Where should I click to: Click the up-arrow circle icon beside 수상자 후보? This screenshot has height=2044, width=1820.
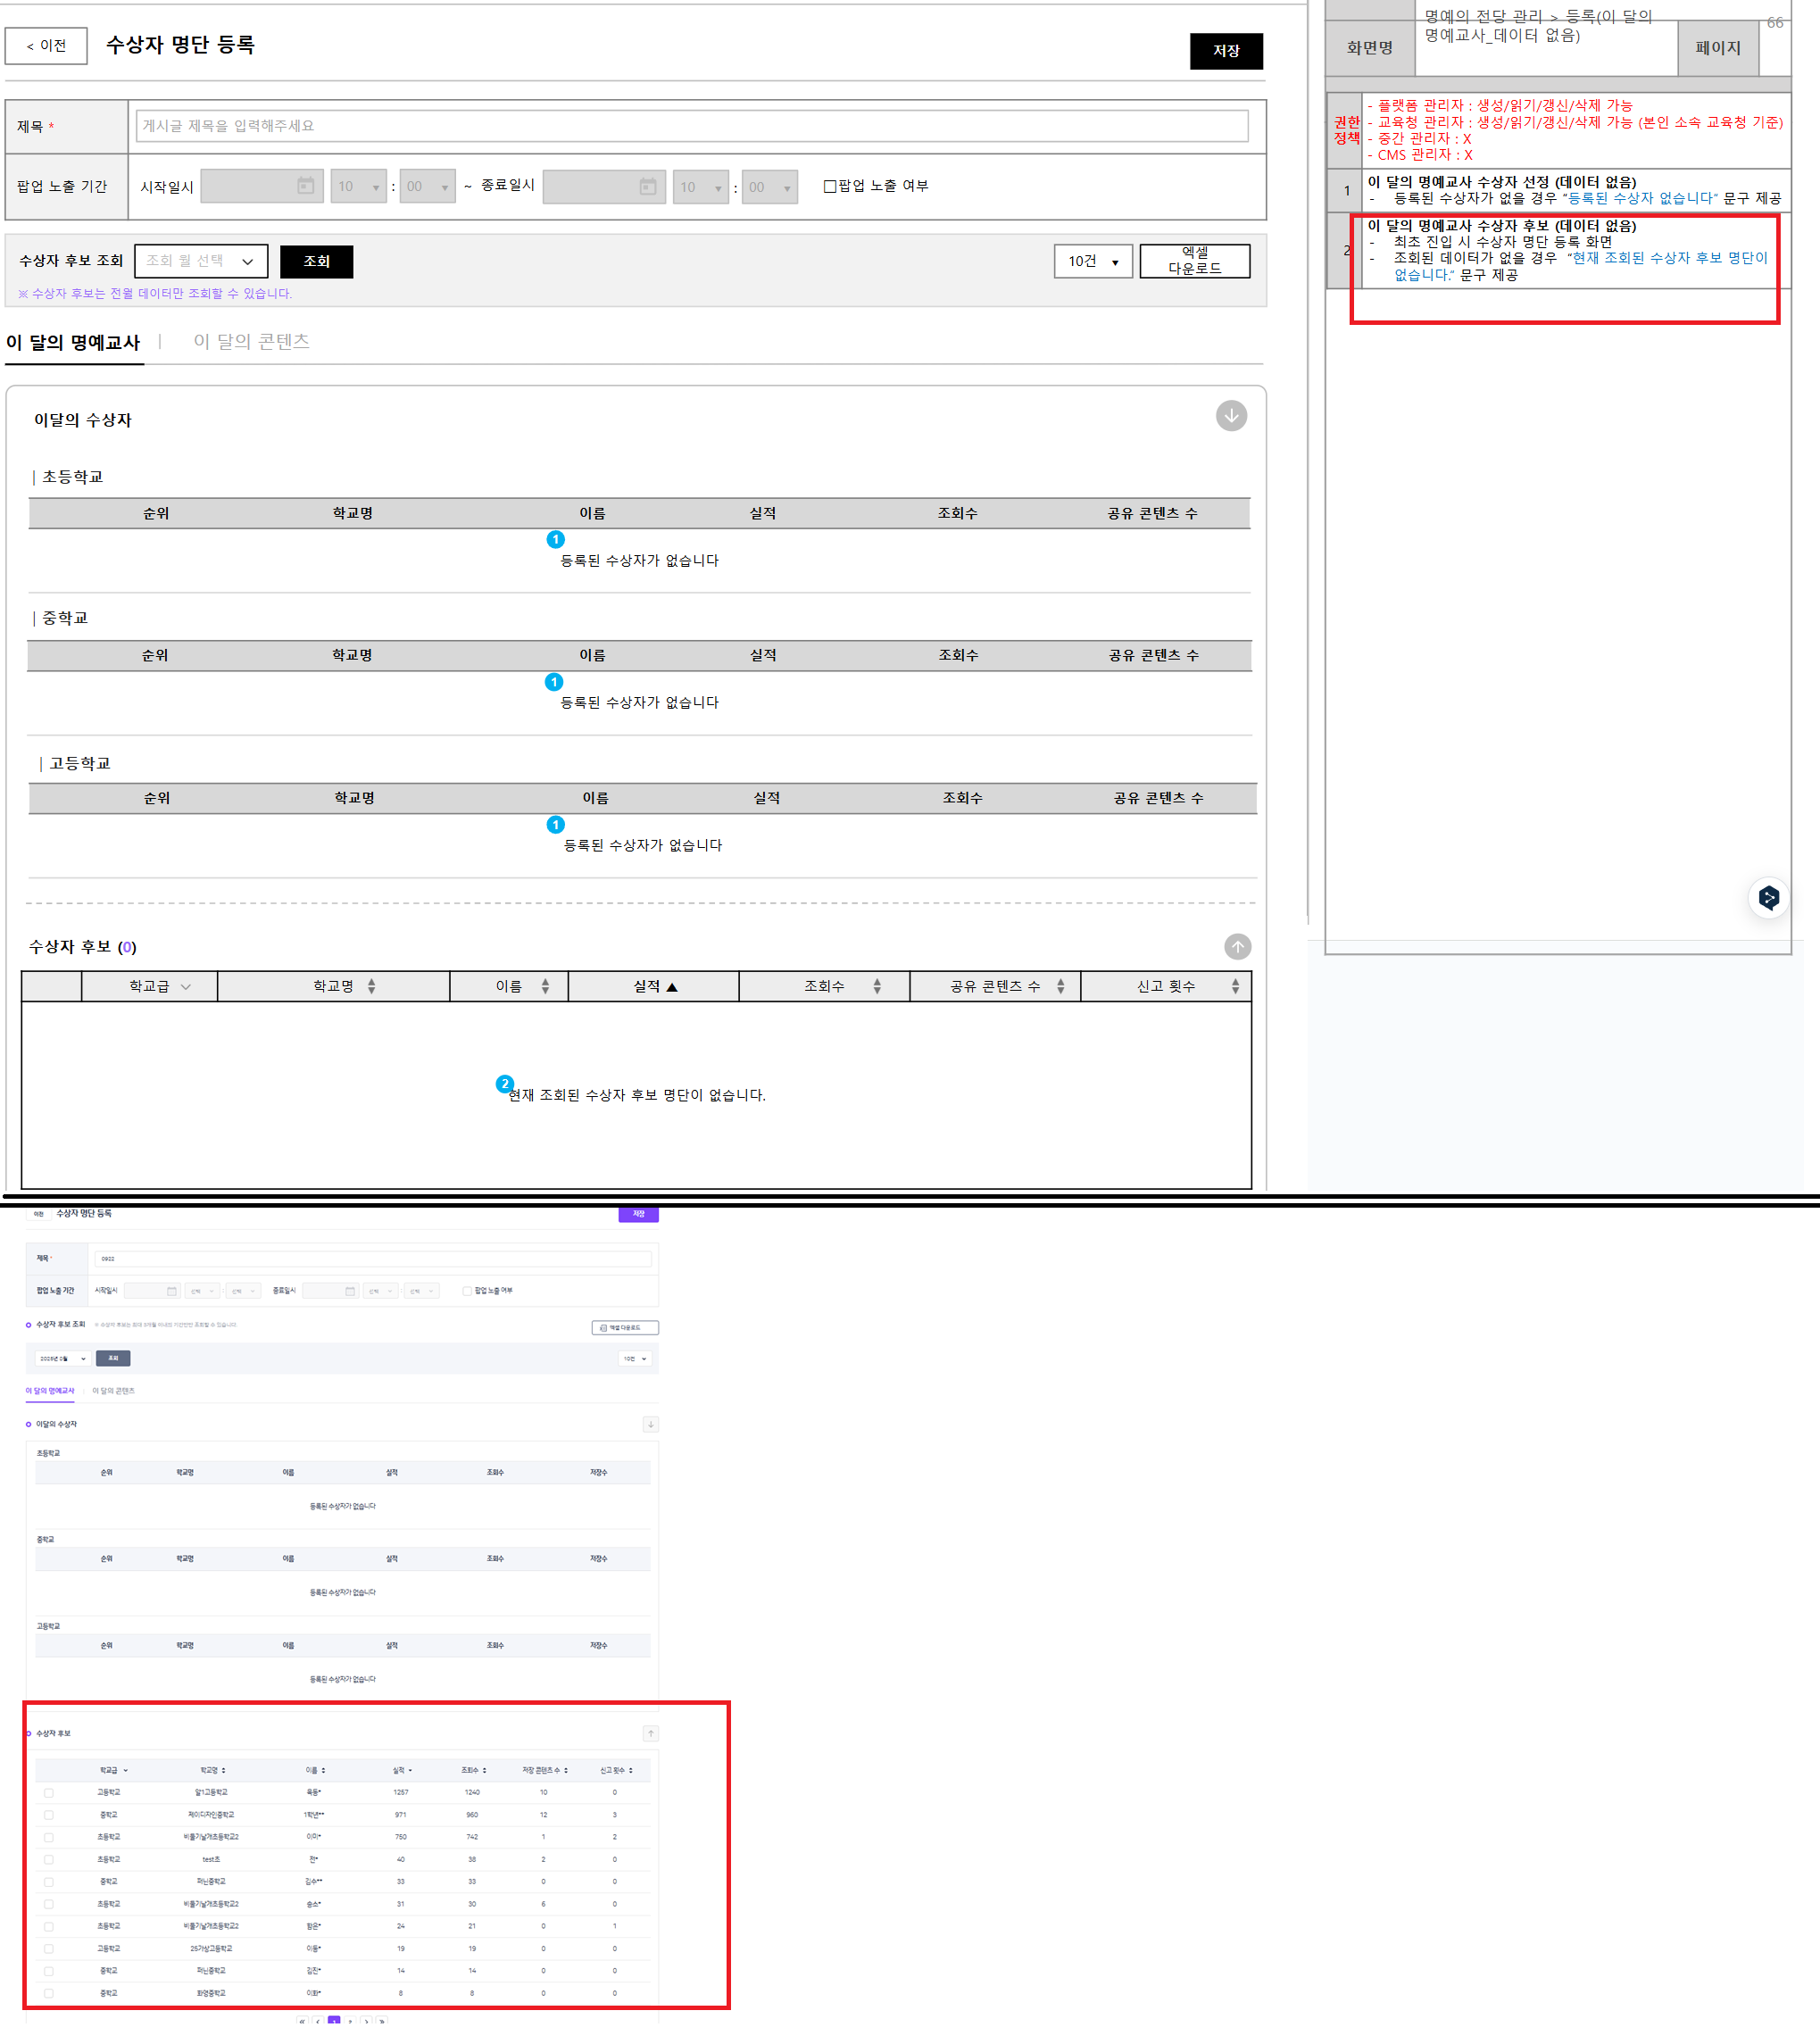[x=1237, y=947]
